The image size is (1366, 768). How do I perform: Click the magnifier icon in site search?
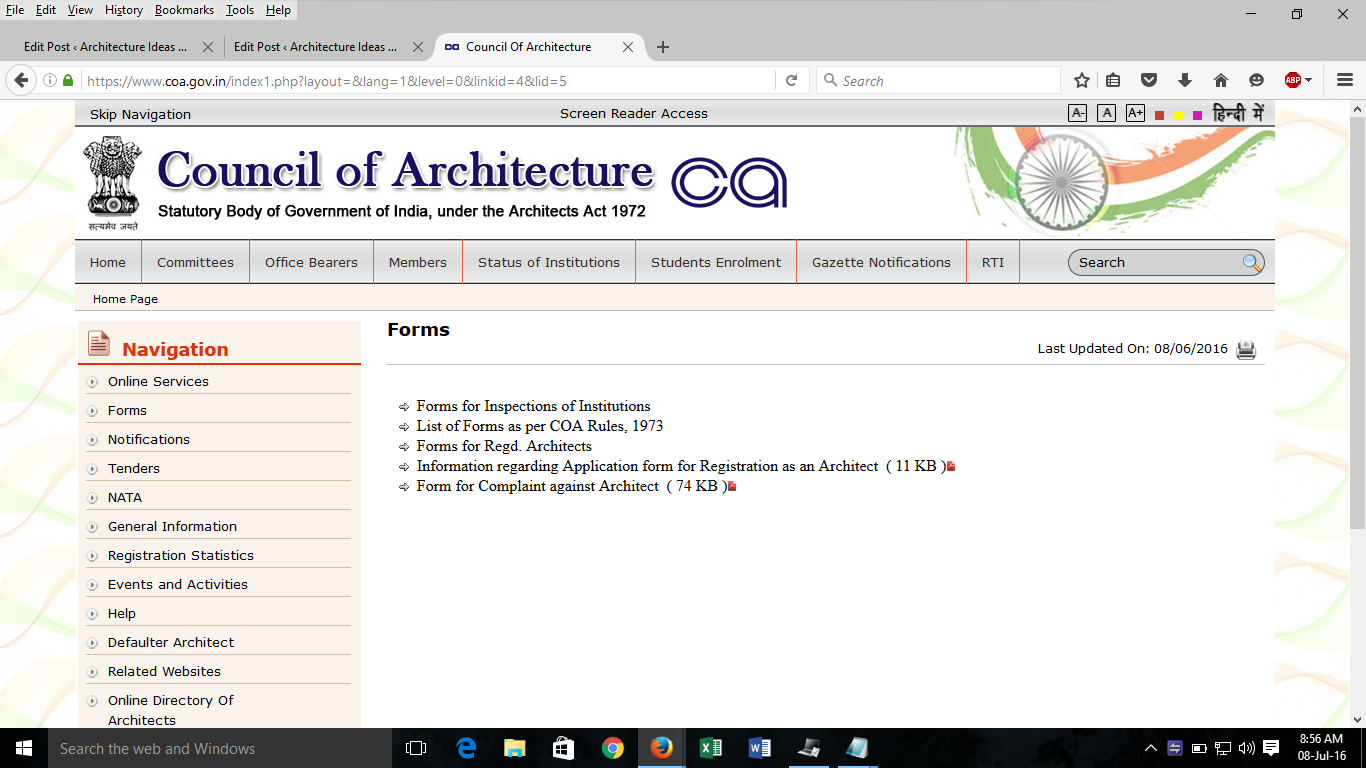(1251, 262)
